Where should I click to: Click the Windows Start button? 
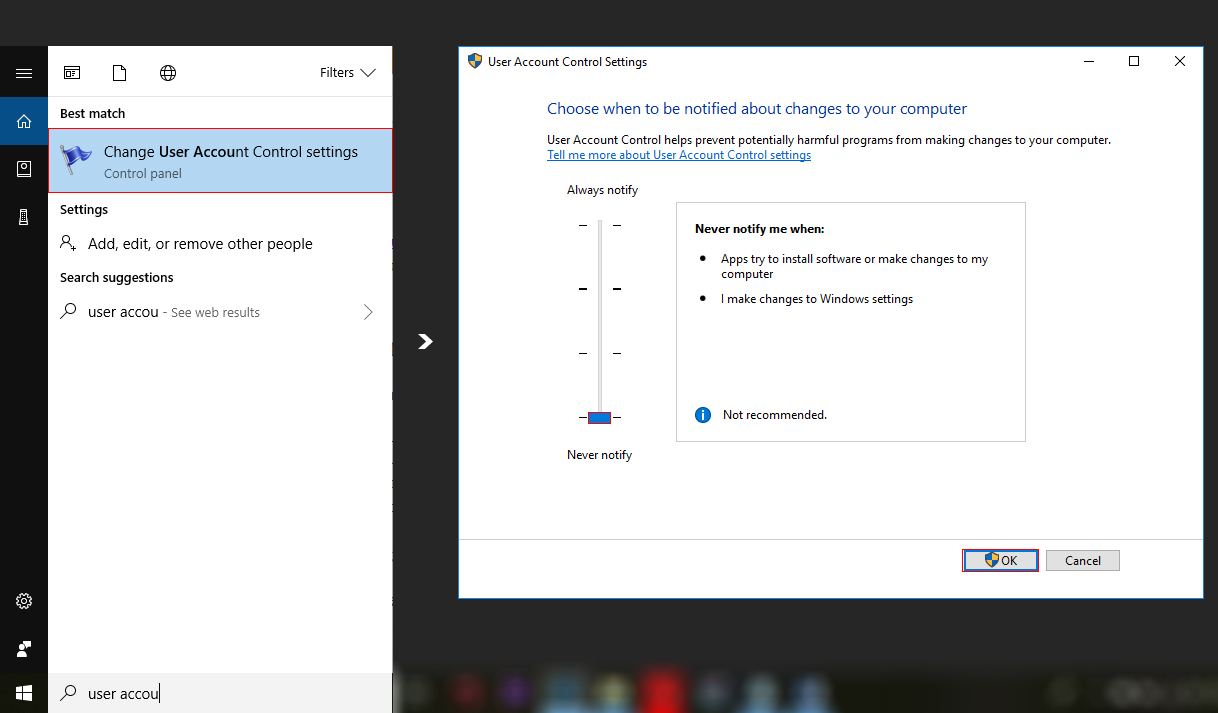point(24,692)
